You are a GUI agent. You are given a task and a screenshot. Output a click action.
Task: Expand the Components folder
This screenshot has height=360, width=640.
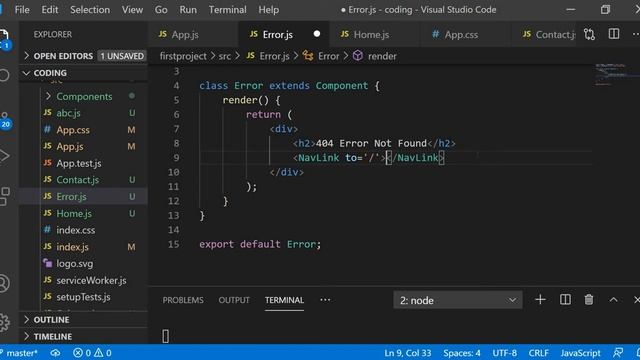(84, 96)
